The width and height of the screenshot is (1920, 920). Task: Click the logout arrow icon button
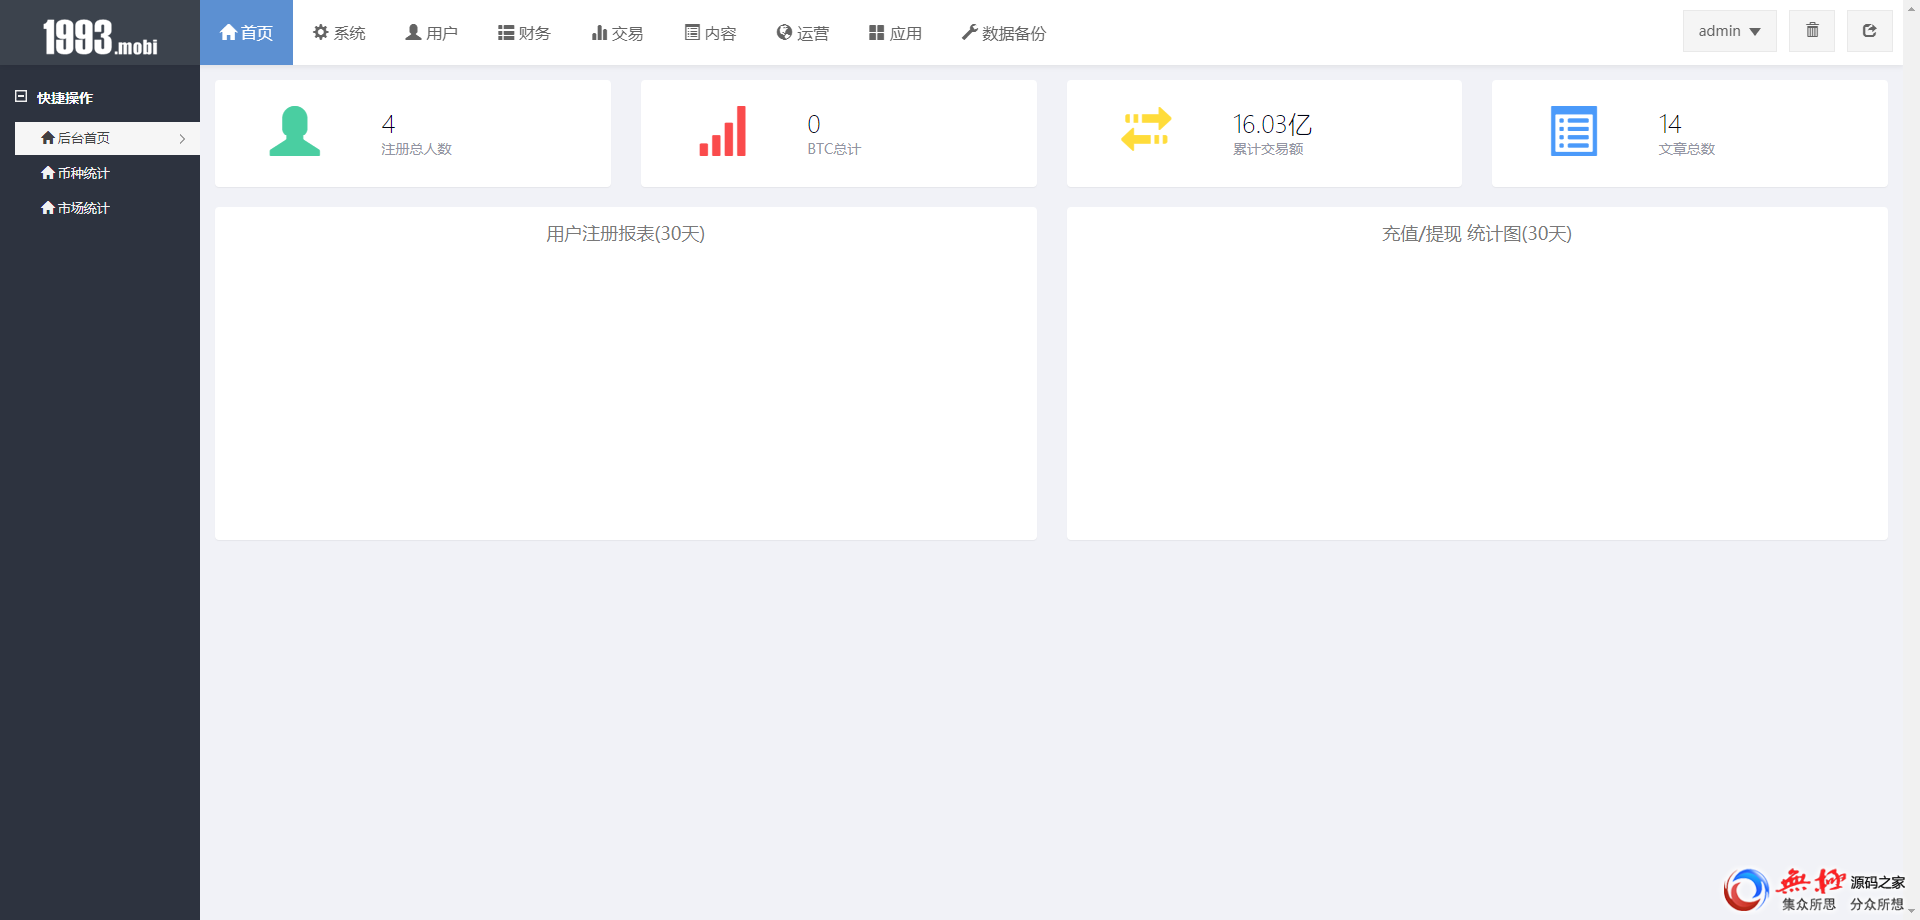(x=1869, y=31)
